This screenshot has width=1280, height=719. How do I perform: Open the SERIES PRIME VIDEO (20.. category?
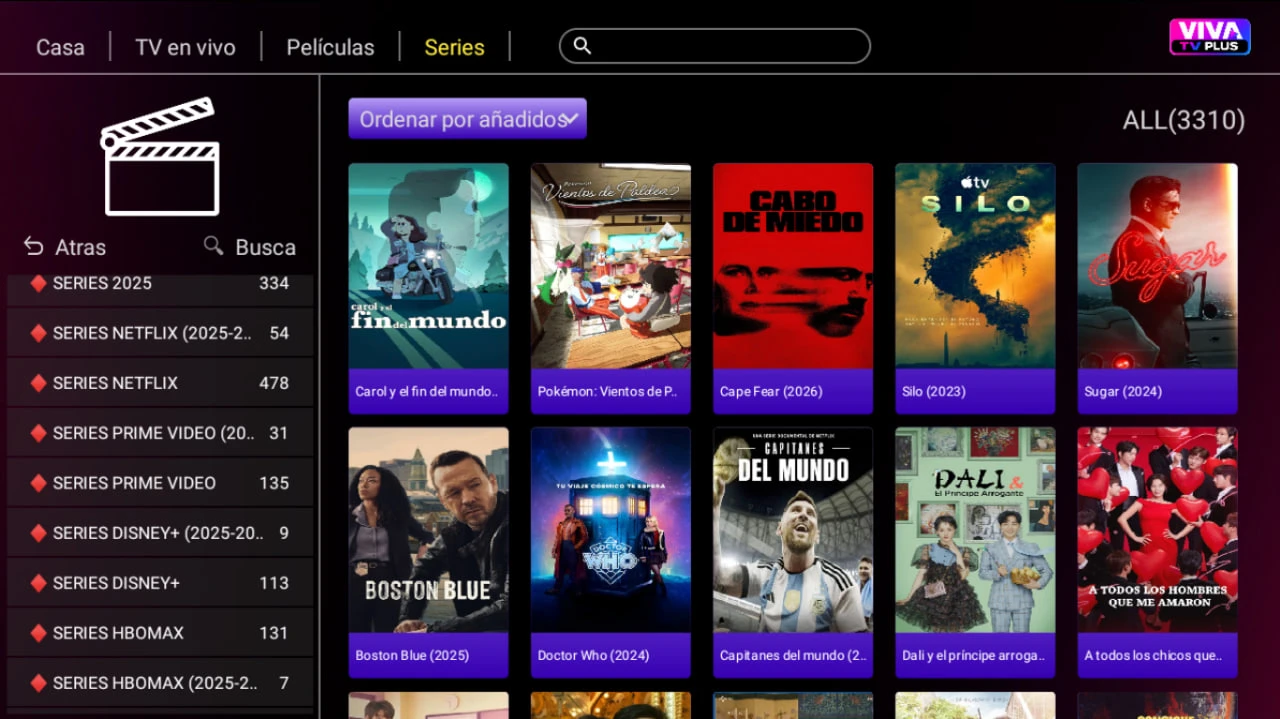click(x=160, y=433)
